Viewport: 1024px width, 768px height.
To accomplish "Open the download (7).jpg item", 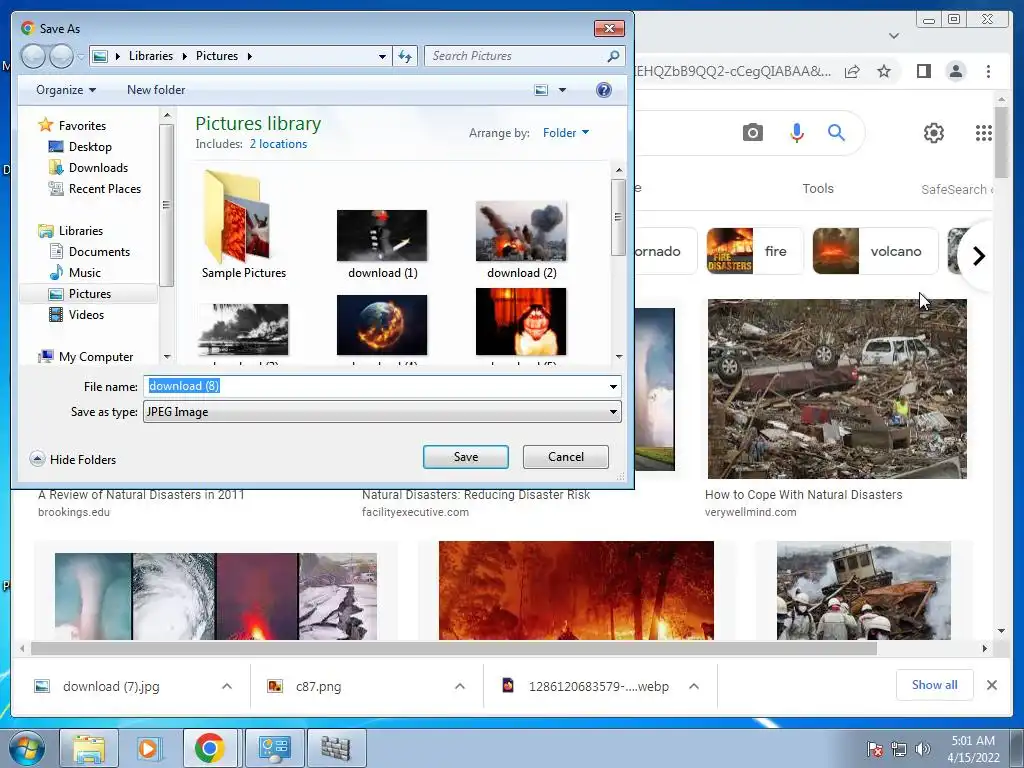I will (x=111, y=686).
